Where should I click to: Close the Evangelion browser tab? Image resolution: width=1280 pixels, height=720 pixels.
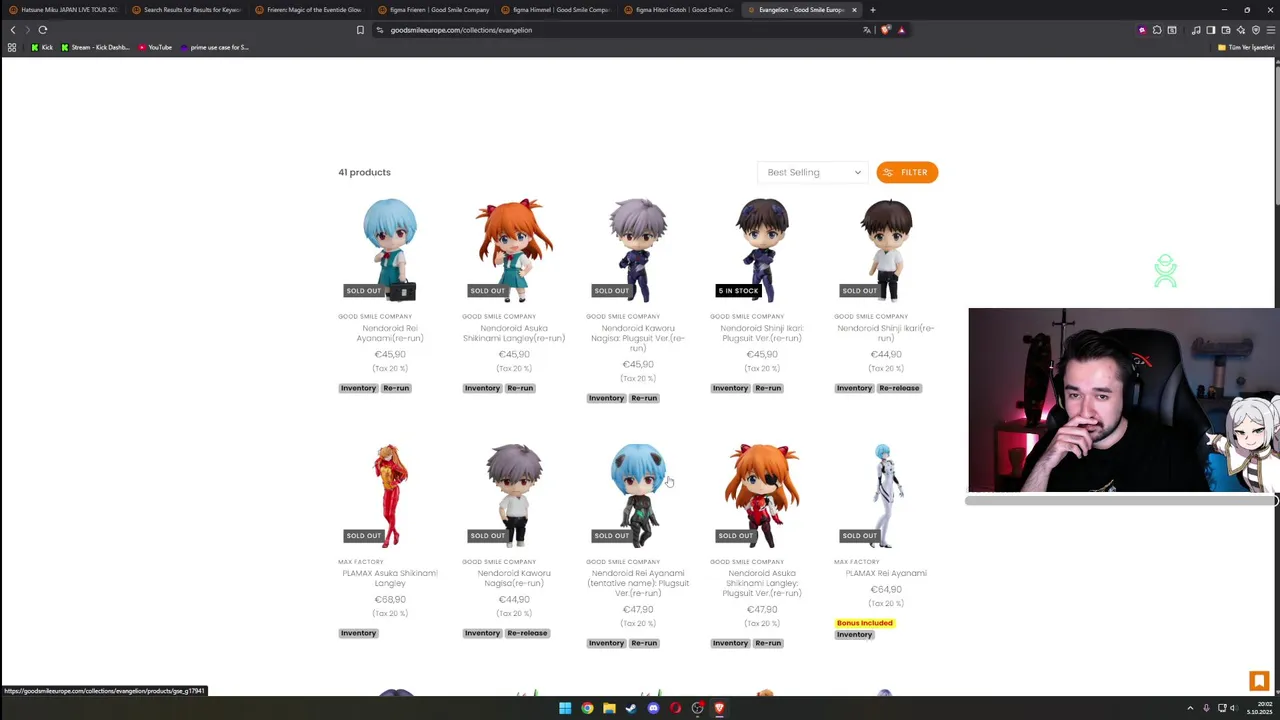pos(854,10)
